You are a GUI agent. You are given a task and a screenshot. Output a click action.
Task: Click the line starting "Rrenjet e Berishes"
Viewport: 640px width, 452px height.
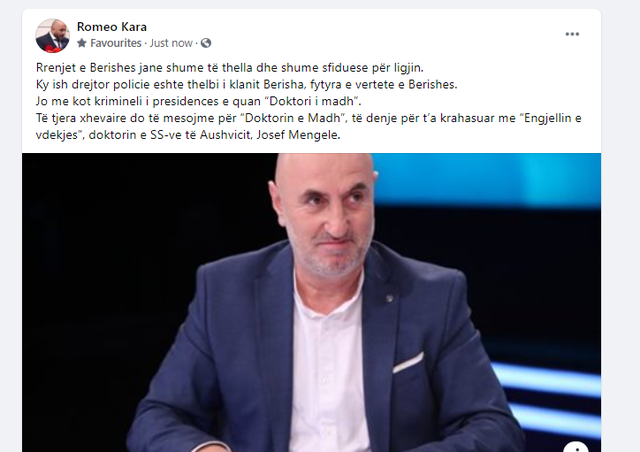(x=230, y=67)
